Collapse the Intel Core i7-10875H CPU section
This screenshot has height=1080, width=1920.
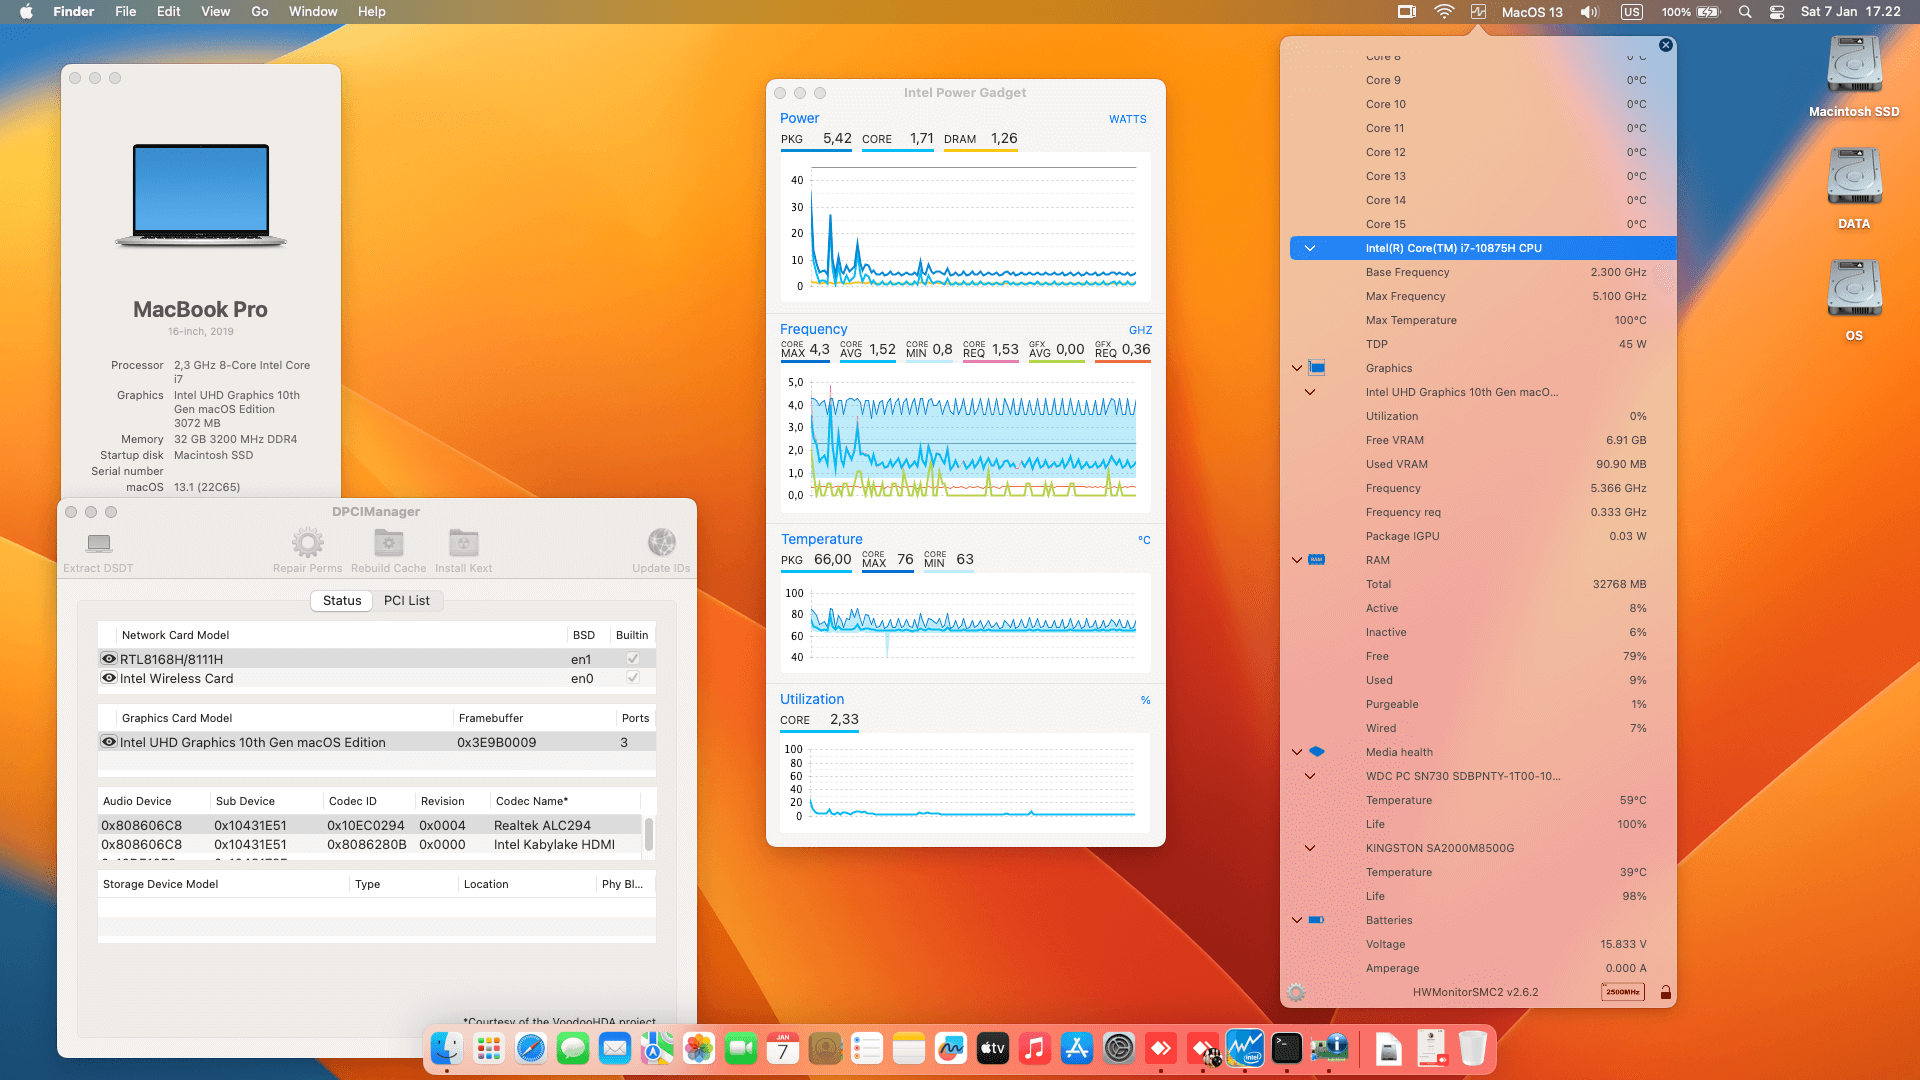[x=1309, y=248]
